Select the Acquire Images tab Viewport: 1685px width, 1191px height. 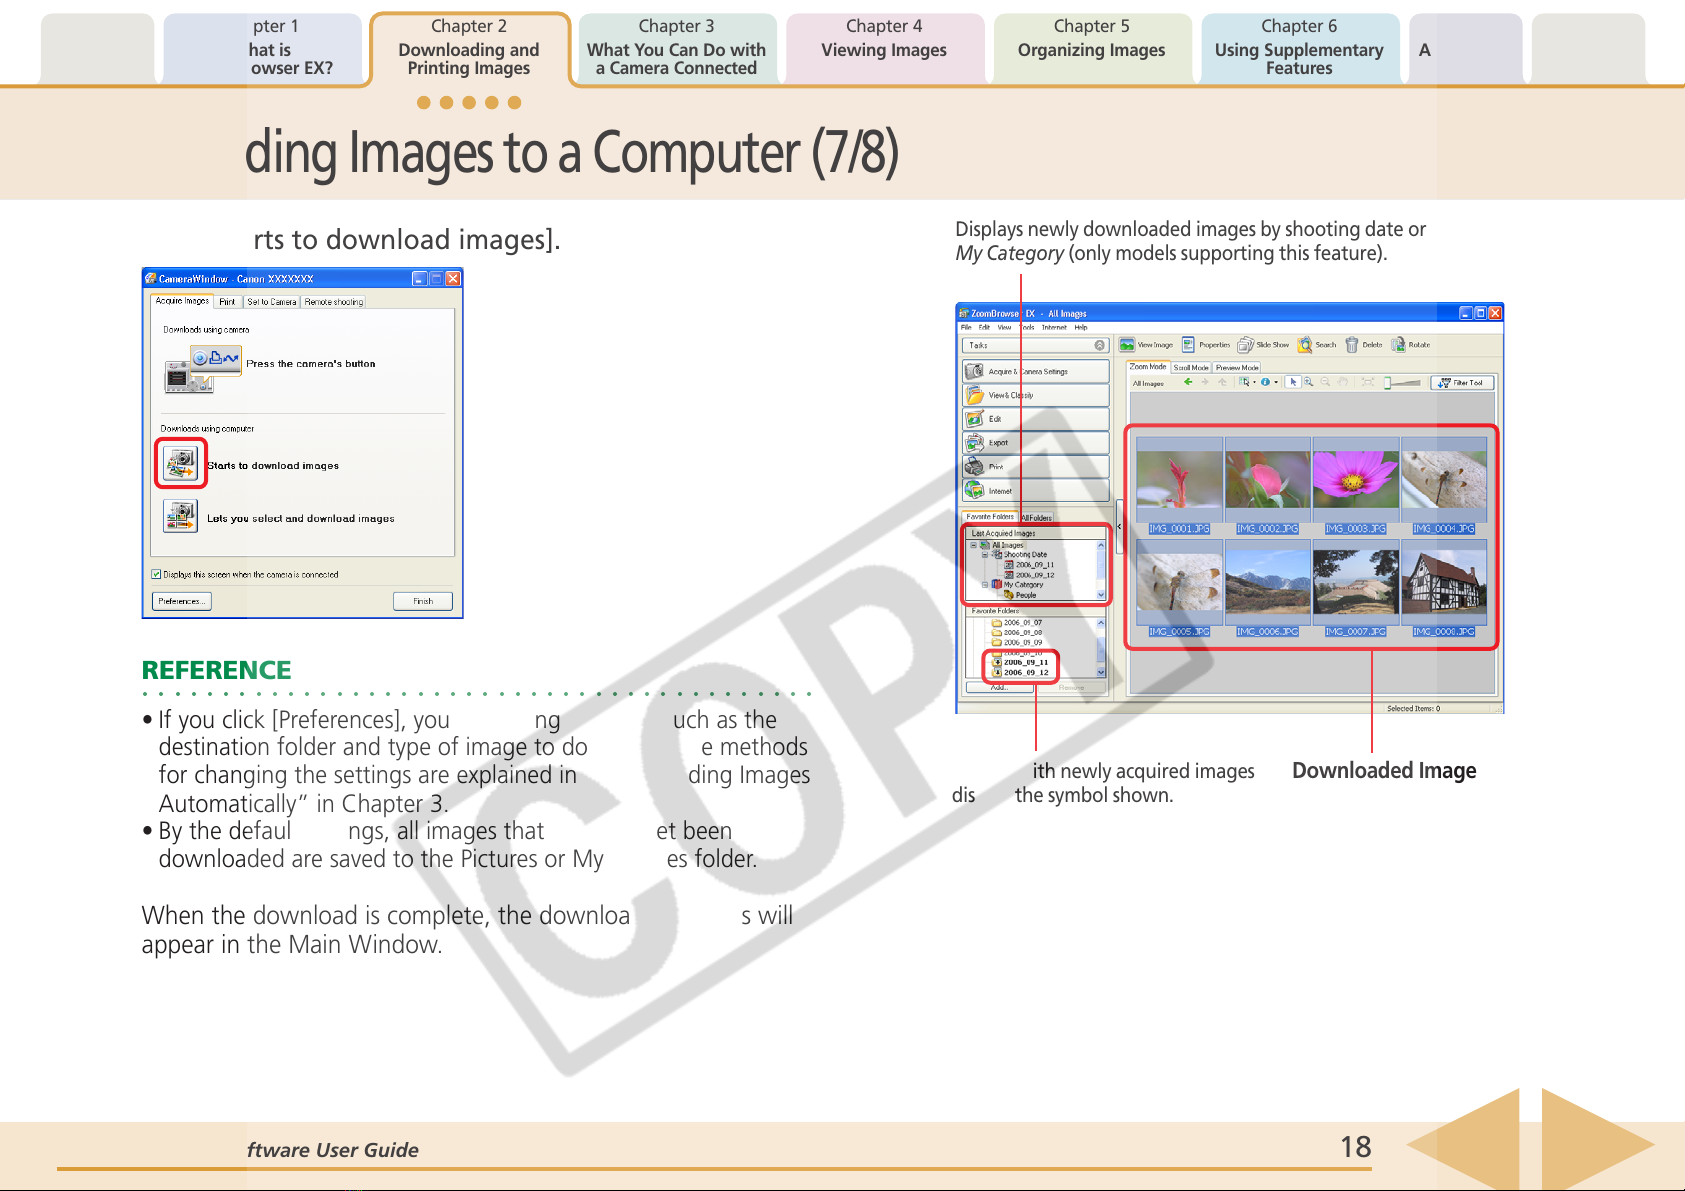(x=182, y=301)
